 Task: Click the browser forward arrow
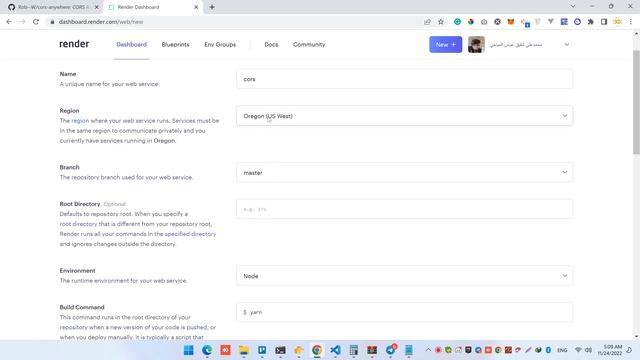click(x=22, y=22)
